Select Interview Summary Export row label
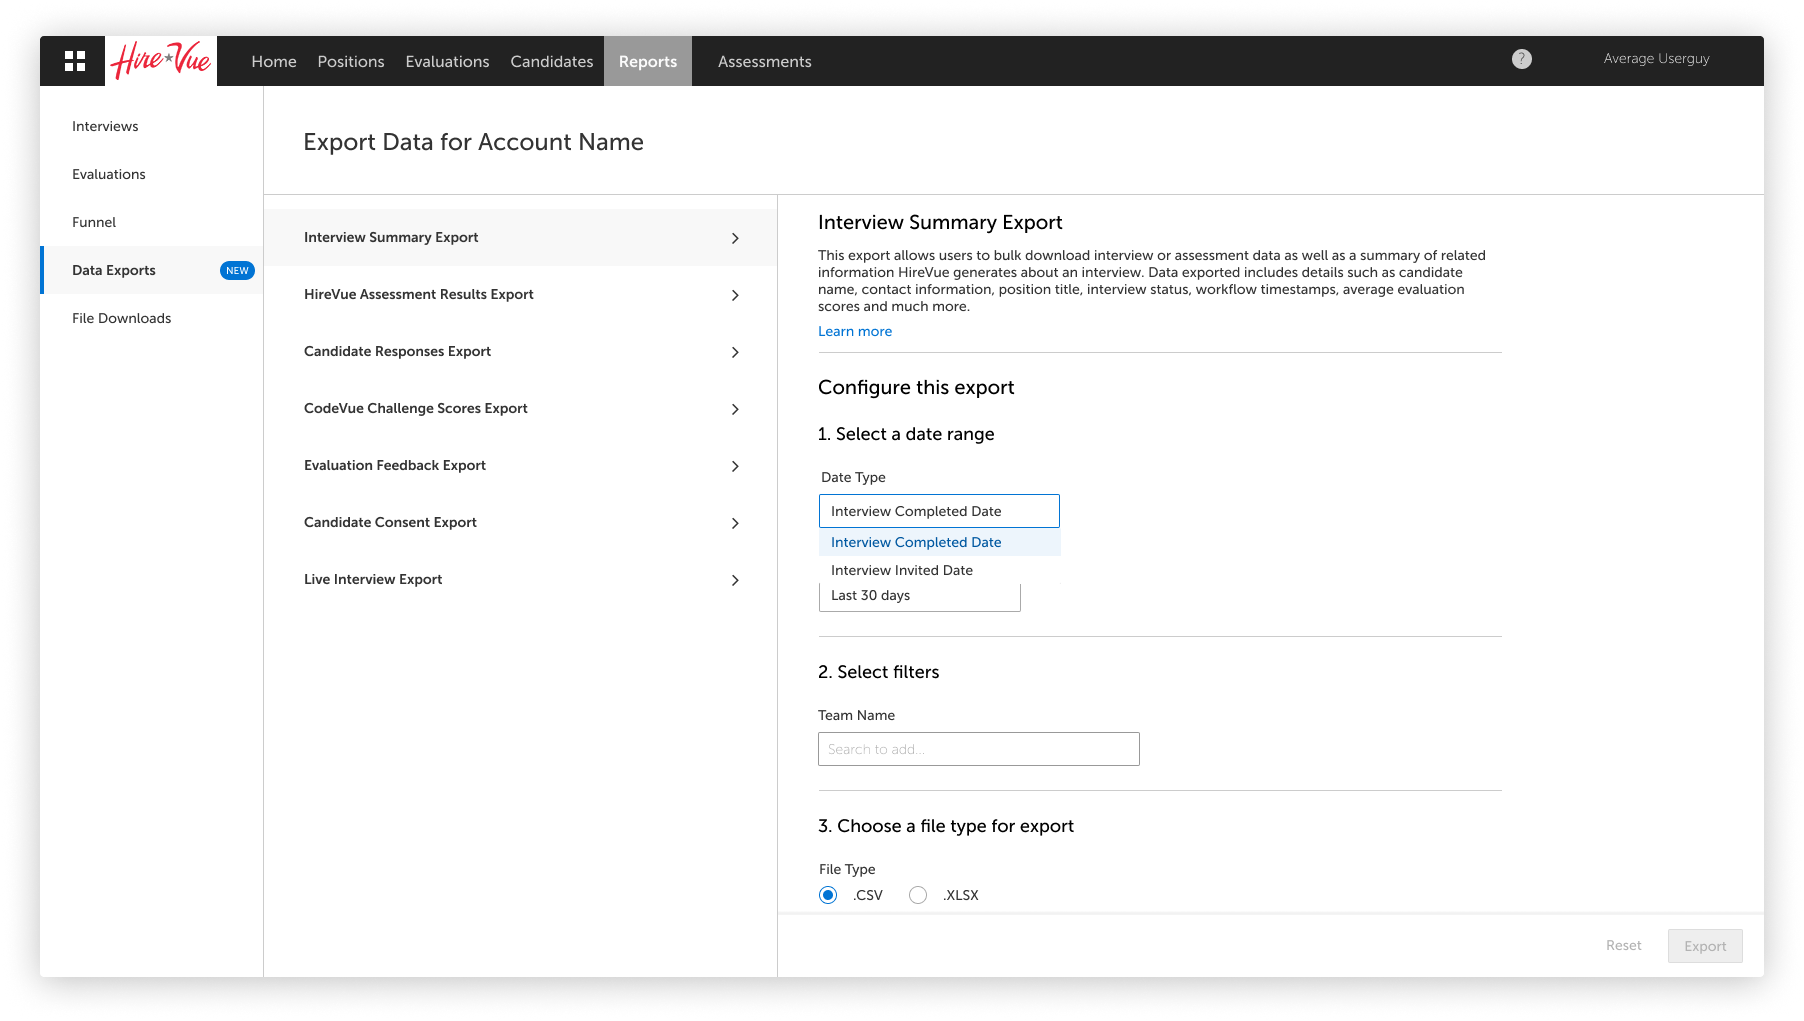Viewport: 1804px width, 1021px height. pos(391,237)
